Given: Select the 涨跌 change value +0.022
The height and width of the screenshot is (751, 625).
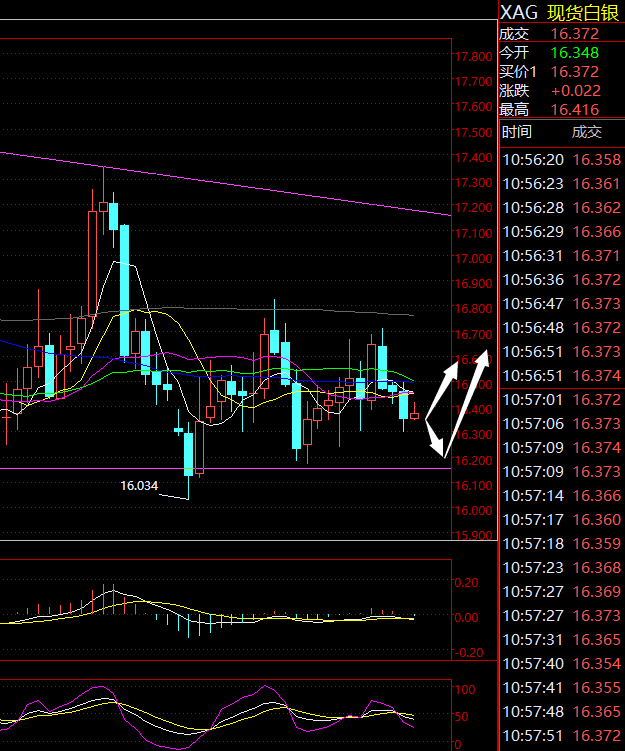Looking at the screenshot, I should point(576,91).
